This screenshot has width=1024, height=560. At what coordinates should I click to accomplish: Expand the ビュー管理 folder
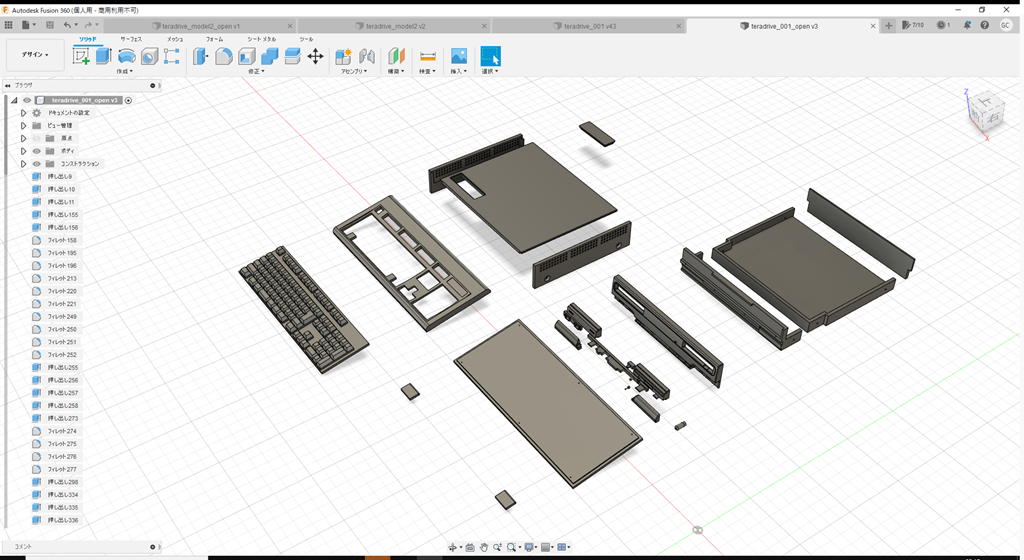(x=23, y=126)
